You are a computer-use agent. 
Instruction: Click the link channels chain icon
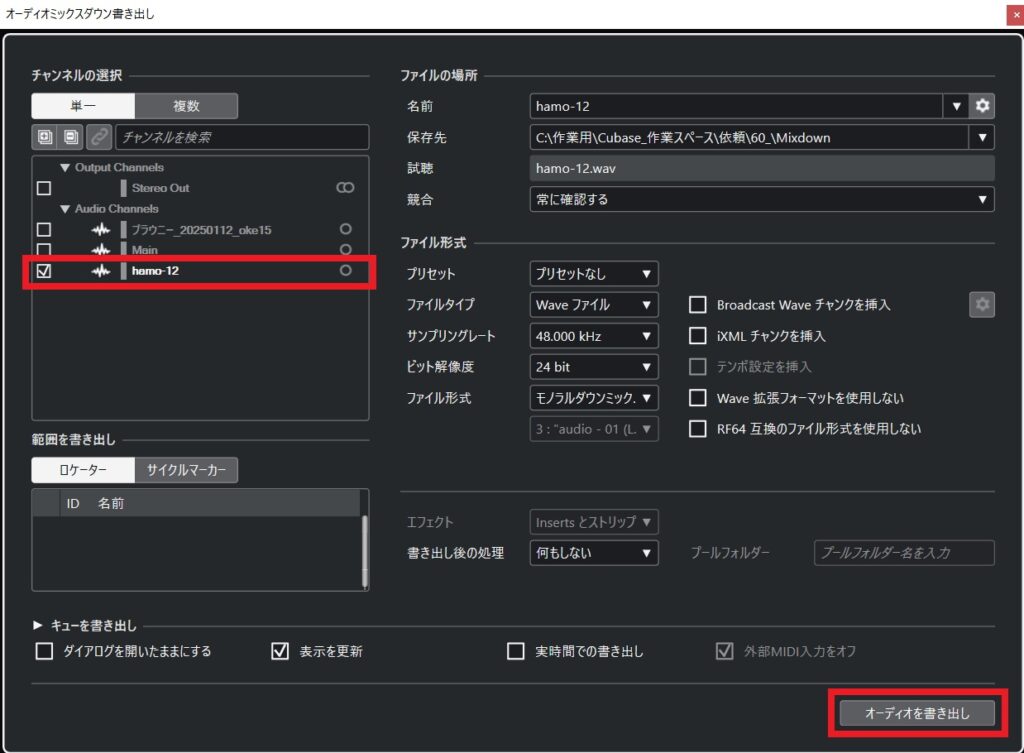98,137
